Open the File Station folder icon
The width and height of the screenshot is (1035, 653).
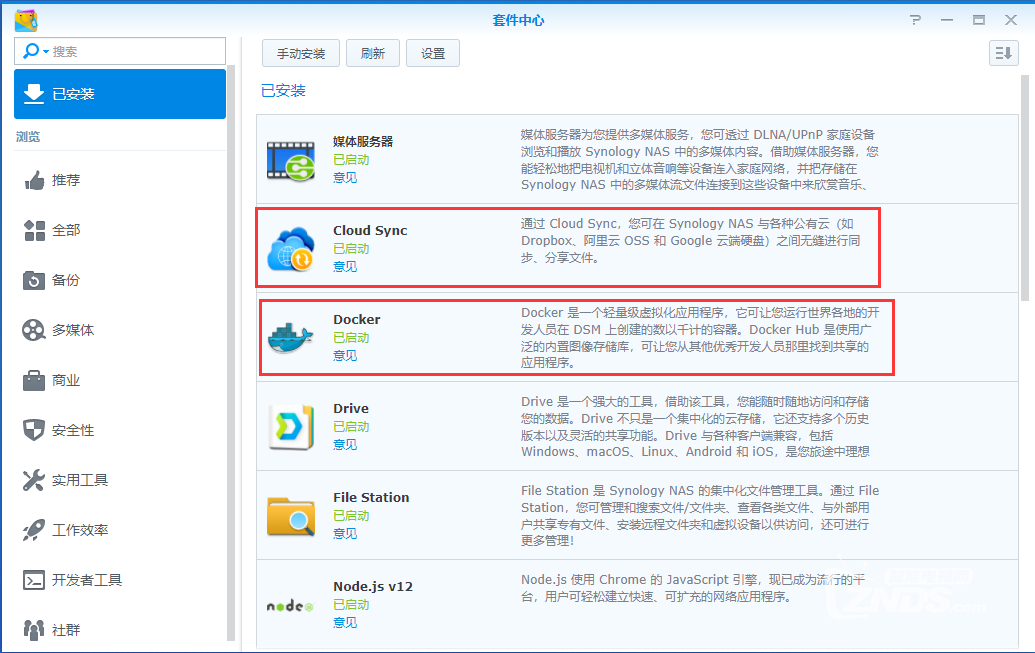click(x=291, y=516)
